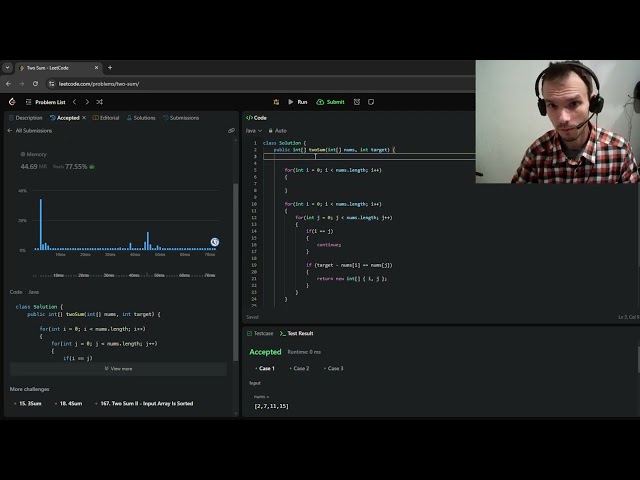Open a new browser tab
Image resolution: width=640 pixels, height=480 pixels.
[x=110, y=68]
